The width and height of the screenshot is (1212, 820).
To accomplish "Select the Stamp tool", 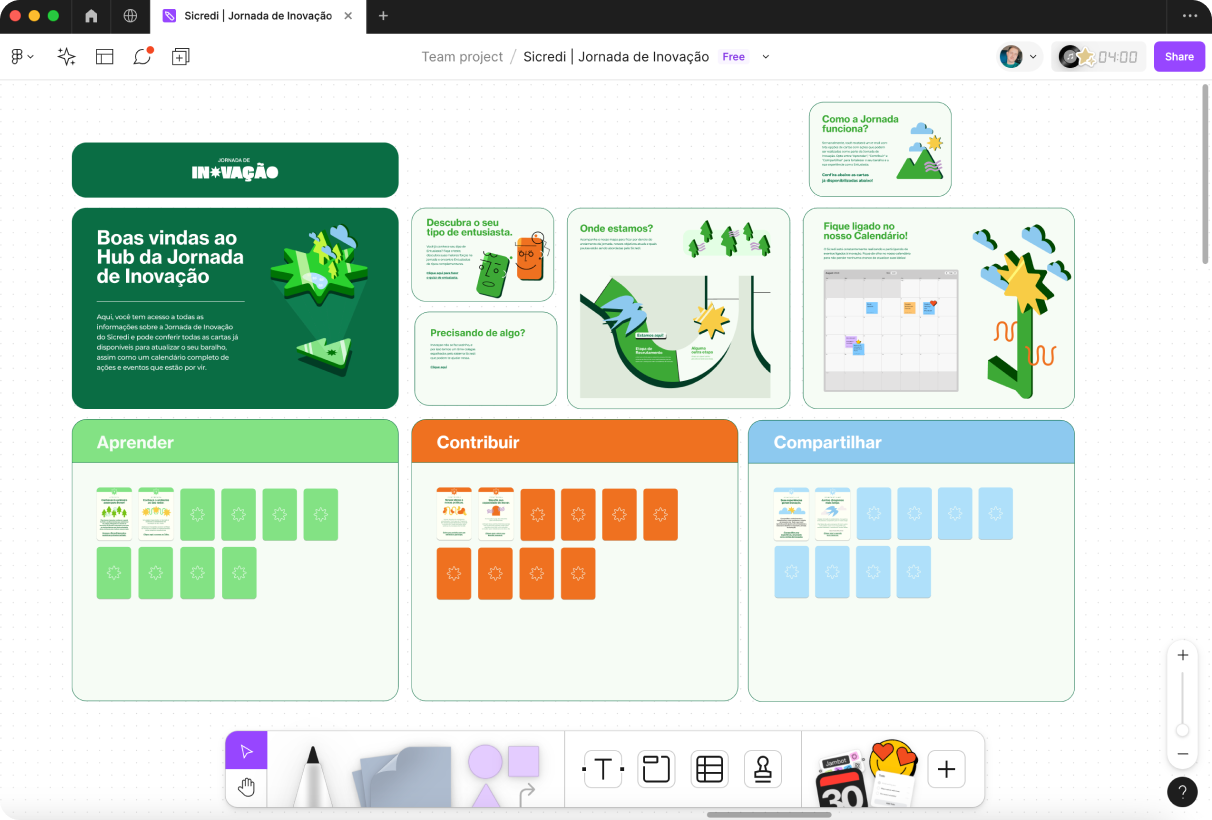I will (763, 769).
